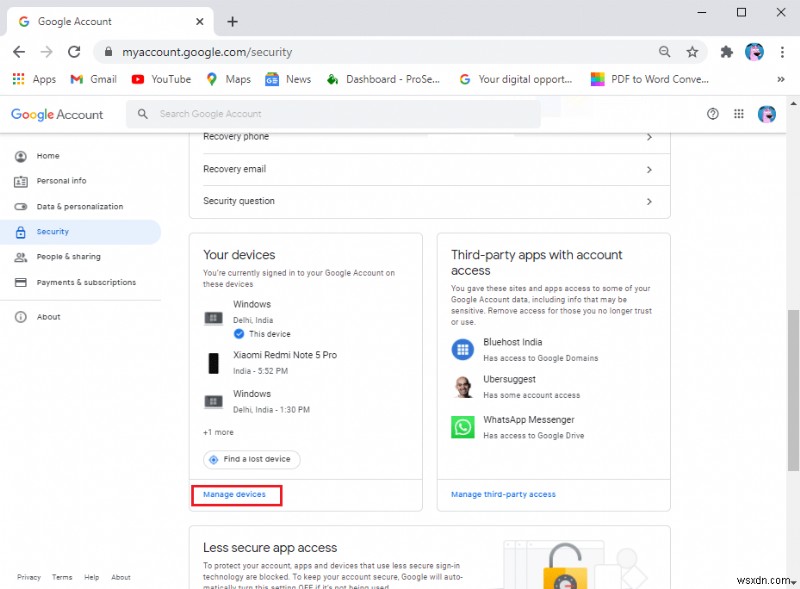Click the reload page icon
The height and width of the screenshot is (589, 800).
pos(74,52)
